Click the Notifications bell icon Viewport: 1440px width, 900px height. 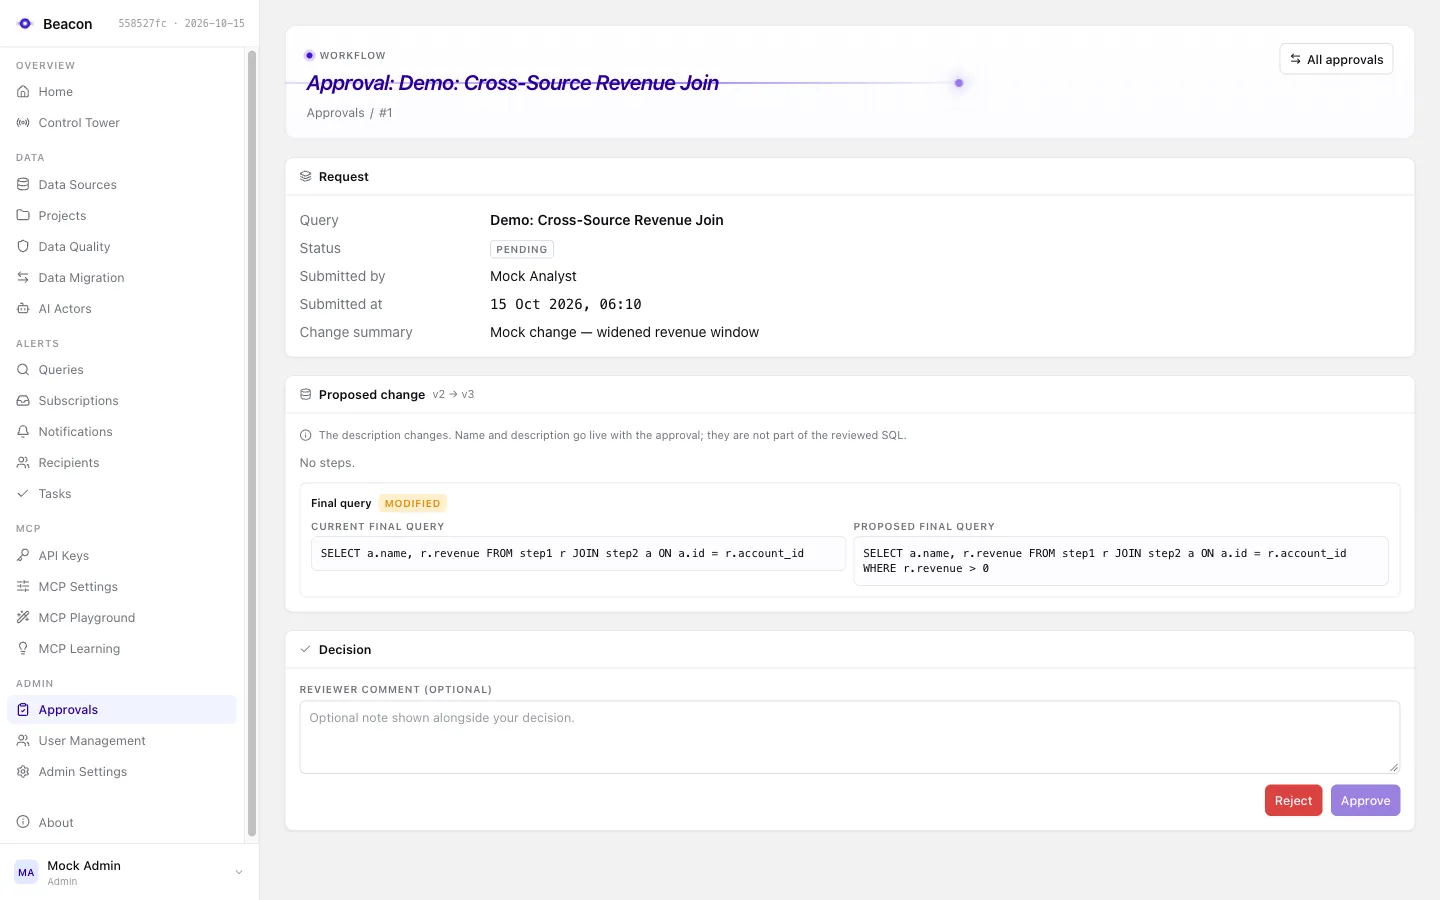pyautogui.click(x=23, y=431)
